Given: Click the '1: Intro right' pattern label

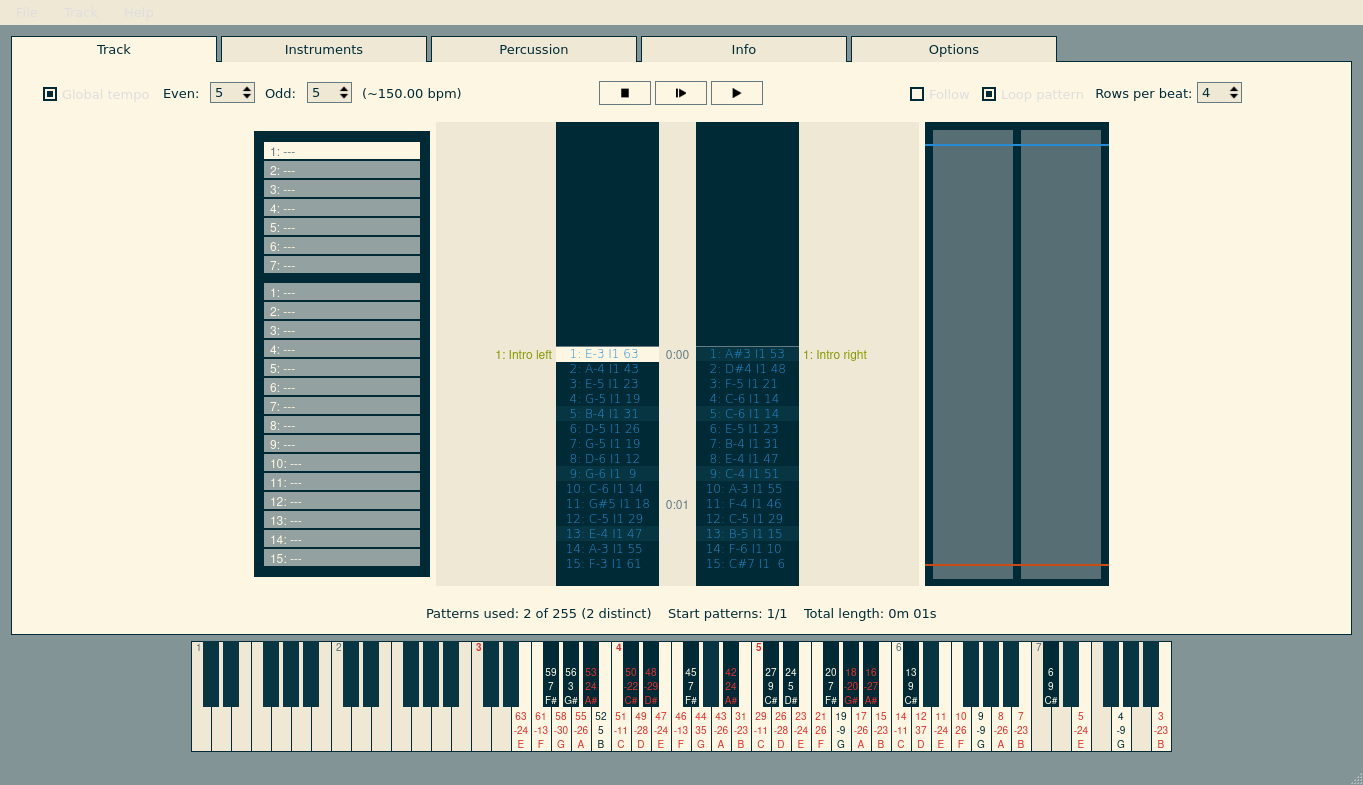Looking at the screenshot, I should click(x=835, y=355).
